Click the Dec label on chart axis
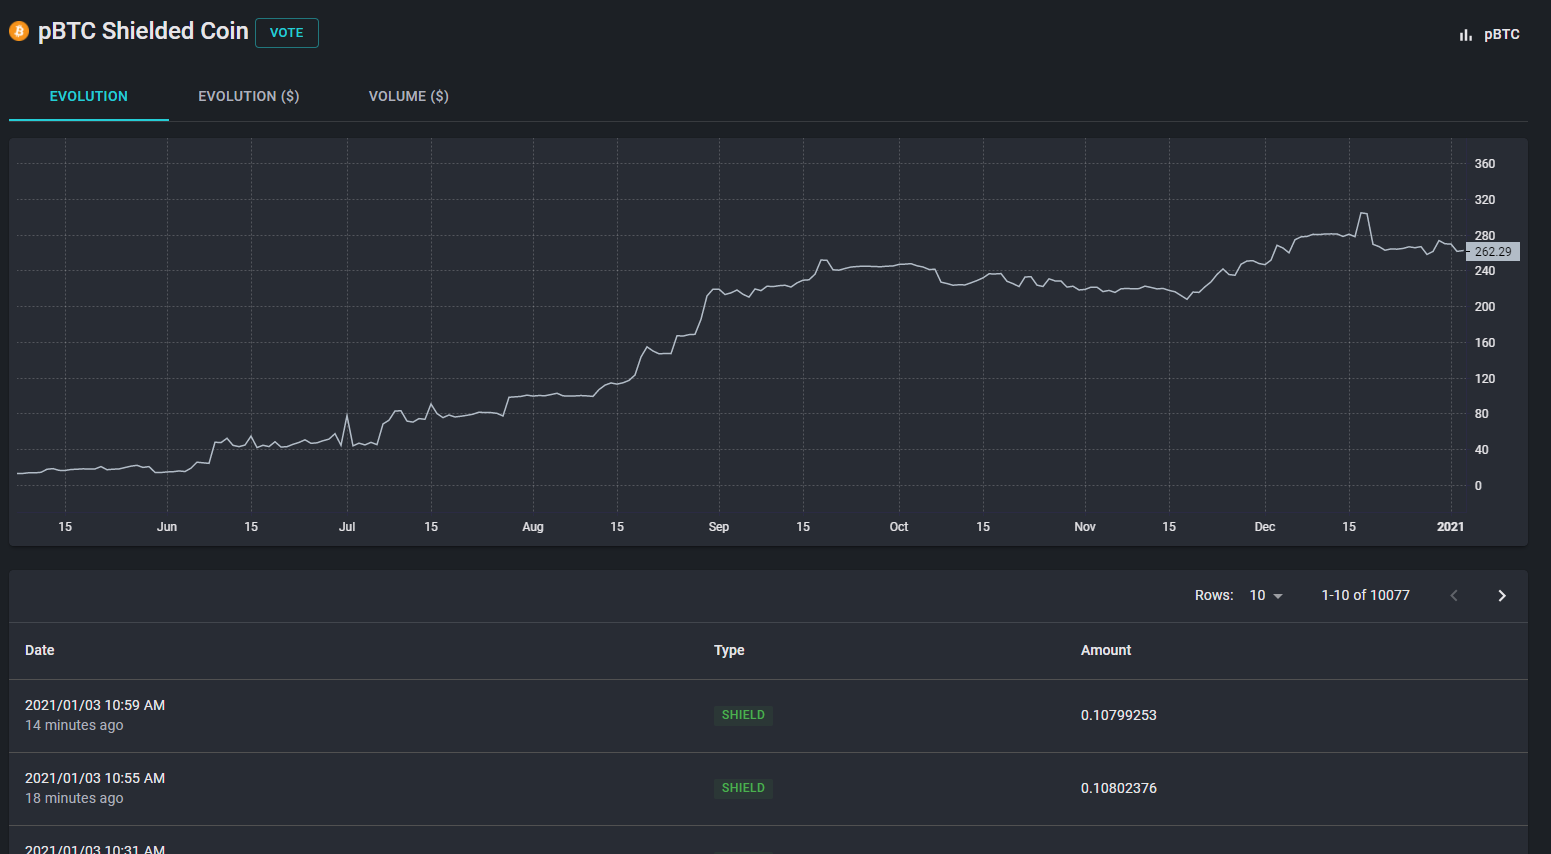 [1265, 527]
